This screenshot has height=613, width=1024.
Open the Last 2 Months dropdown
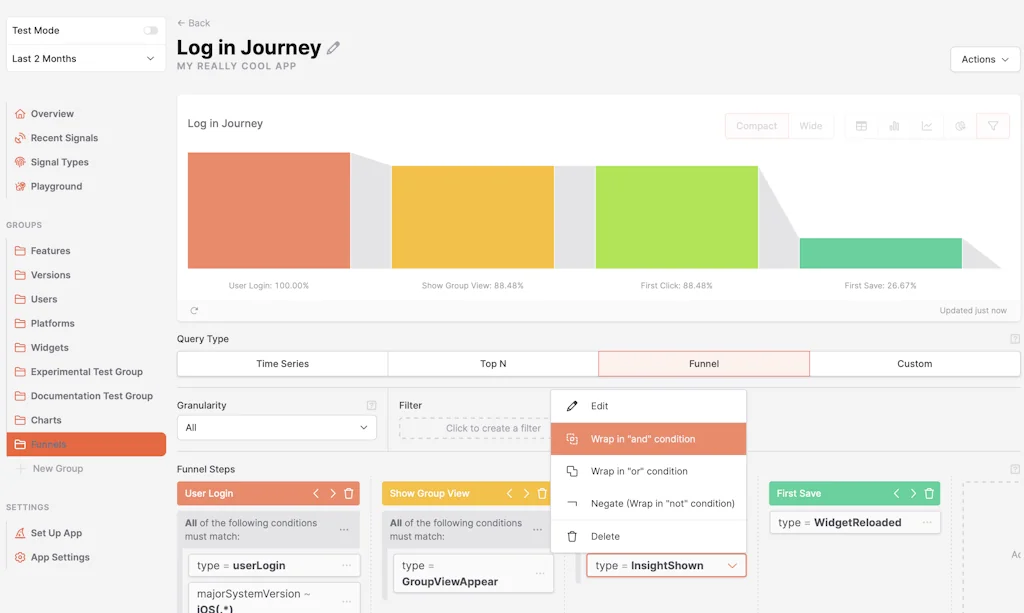[x=84, y=59]
